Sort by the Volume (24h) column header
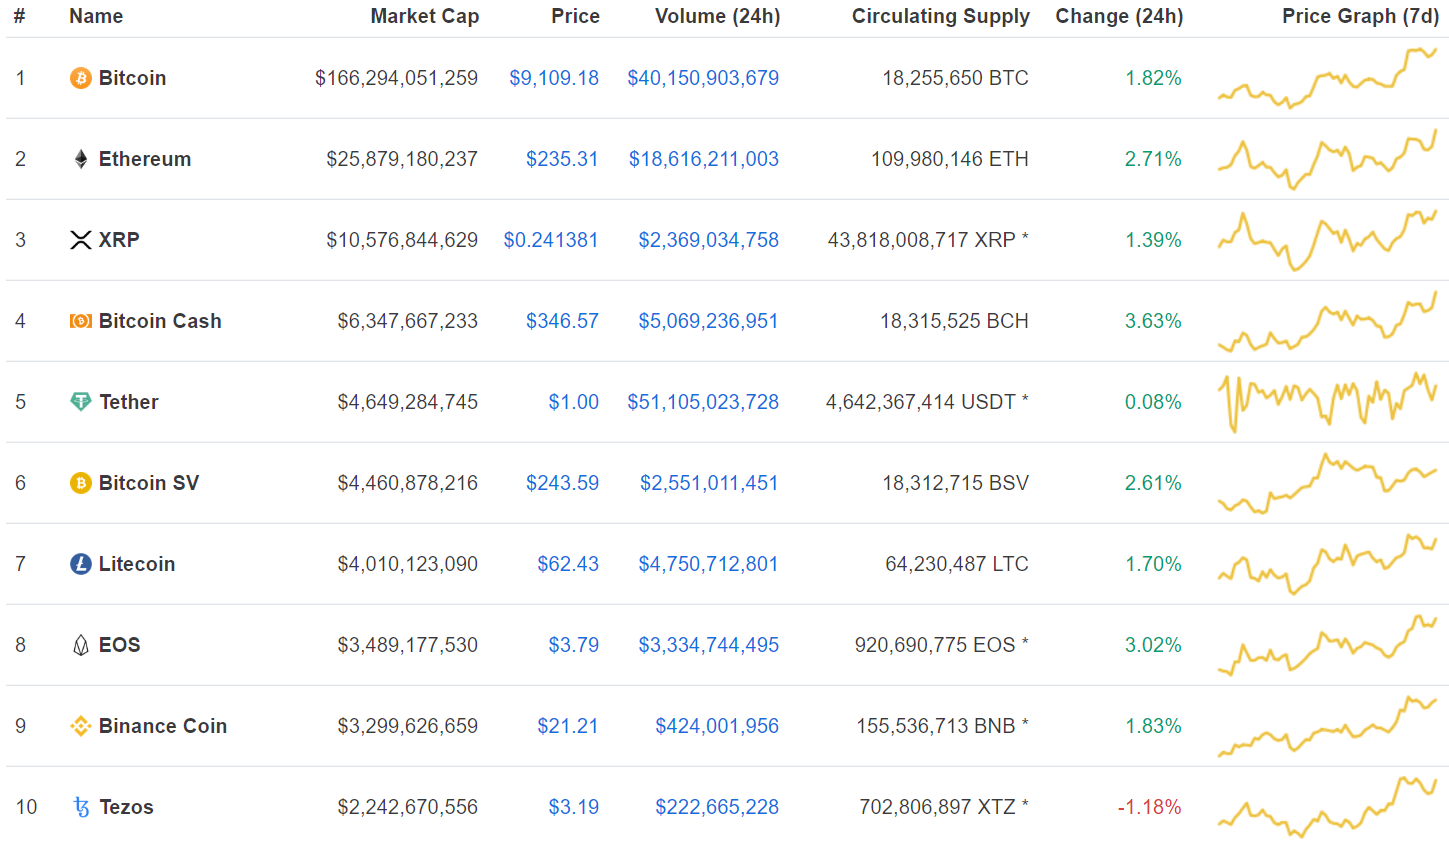The height and width of the screenshot is (842, 1449). pos(718,16)
